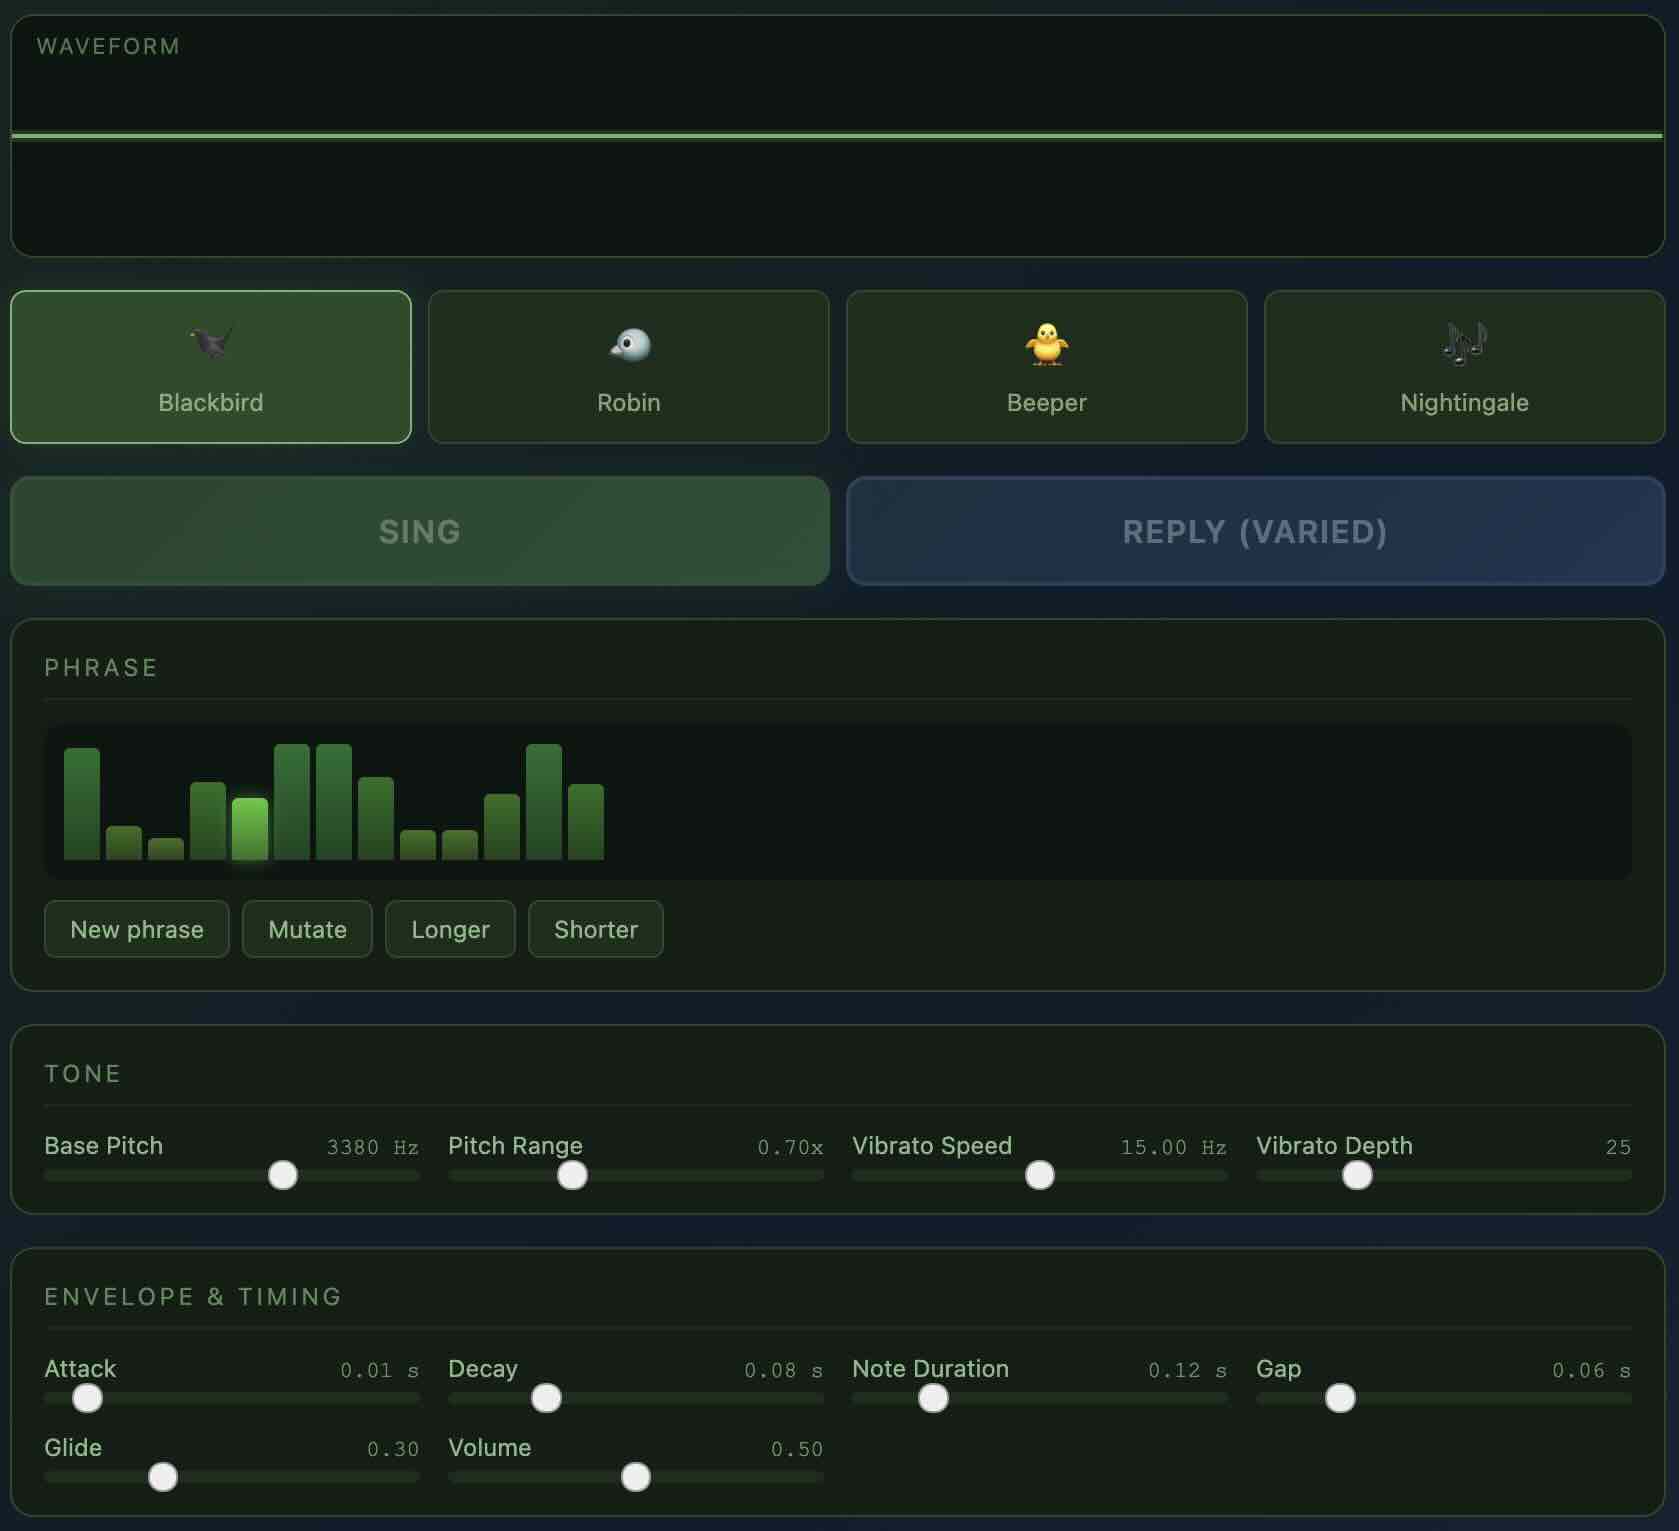
Task: Click the Base Pitch slider handle
Action: click(x=283, y=1176)
